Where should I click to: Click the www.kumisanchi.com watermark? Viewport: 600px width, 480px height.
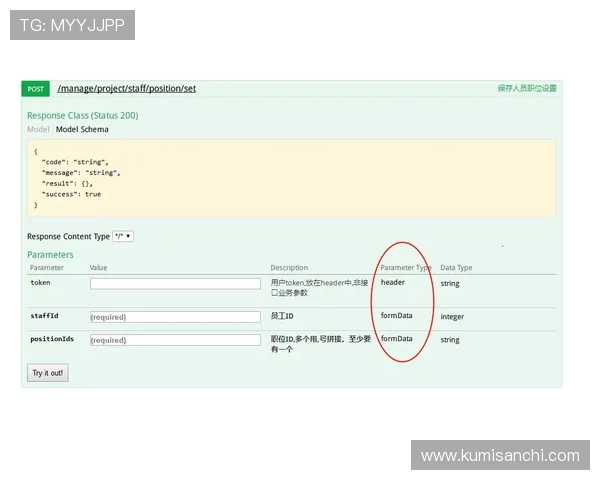pos(499,456)
